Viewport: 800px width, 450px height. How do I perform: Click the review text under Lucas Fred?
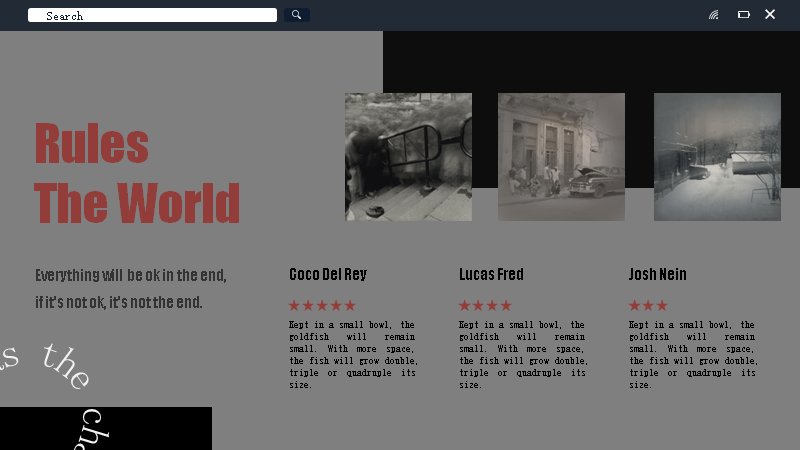(x=523, y=355)
